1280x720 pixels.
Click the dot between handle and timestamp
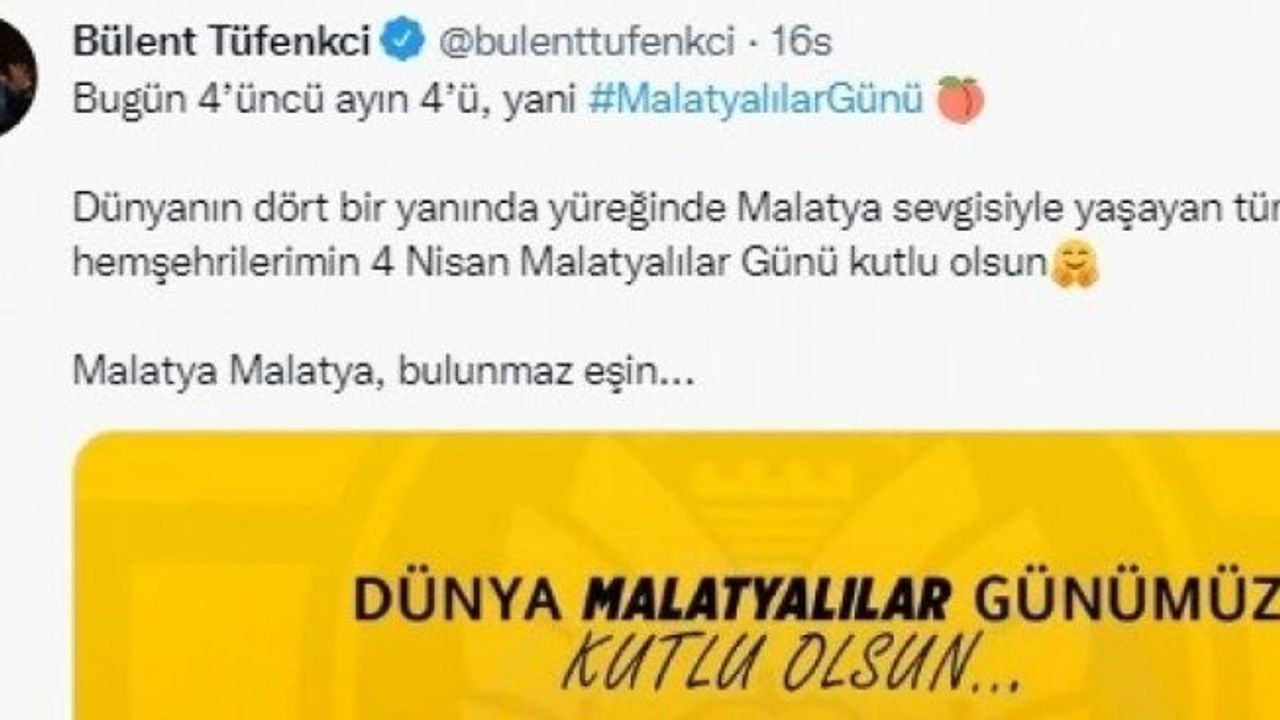(754, 43)
